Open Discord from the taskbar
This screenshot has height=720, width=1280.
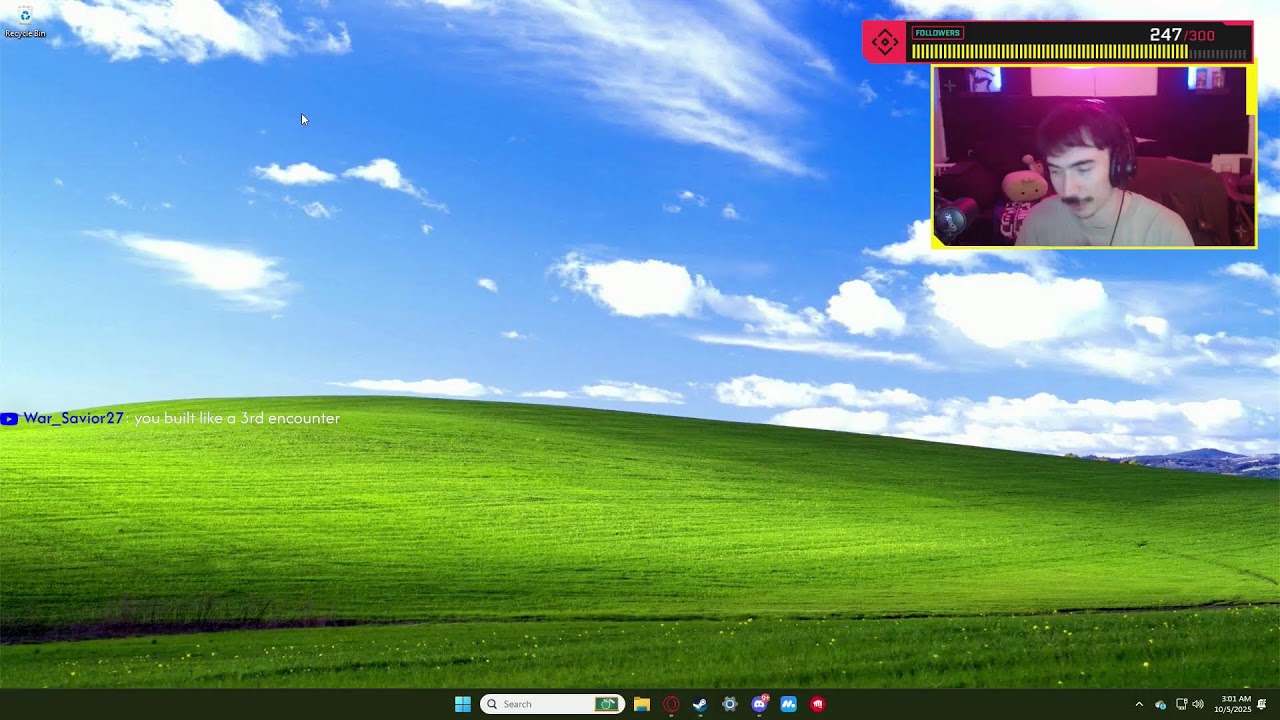point(759,704)
